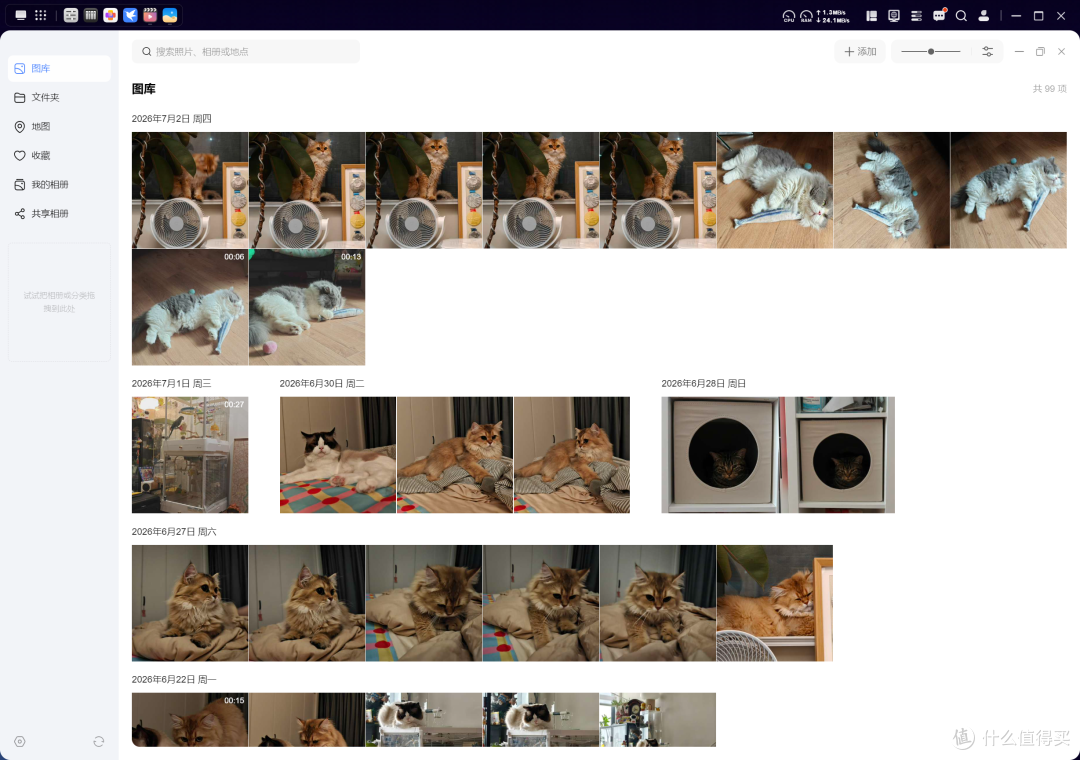Screen dimensions: 1080x760
Task: Open the sidebar panel layout icon
Action: tap(871, 15)
